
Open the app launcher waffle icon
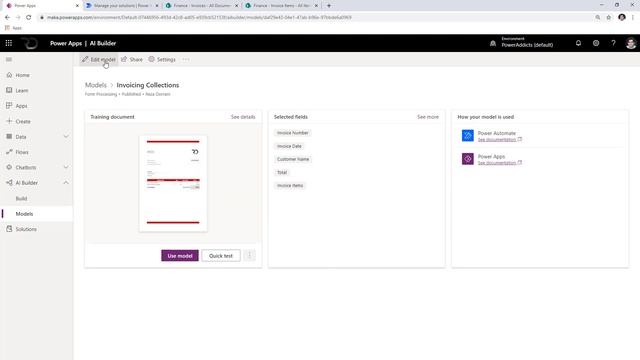pyautogui.click(x=9, y=43)
